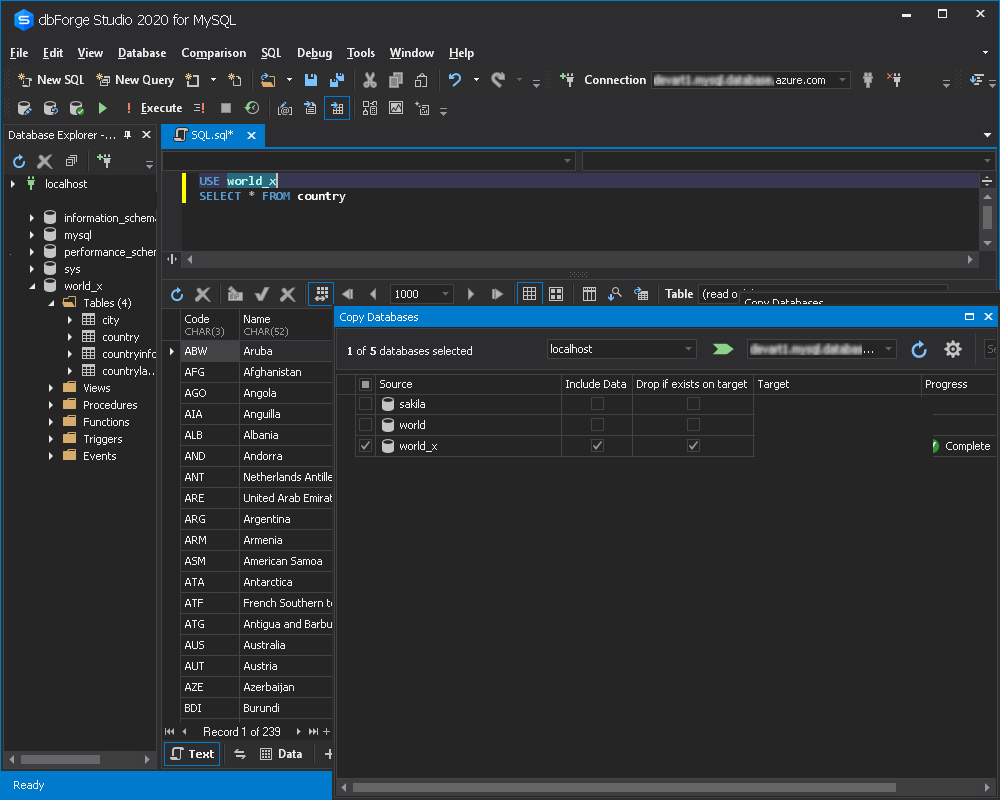This screenshot has width=1000, height=800.
Task: Refresh the Database Explorer tree
Action: pyautogui.click(x=19, y=161)
